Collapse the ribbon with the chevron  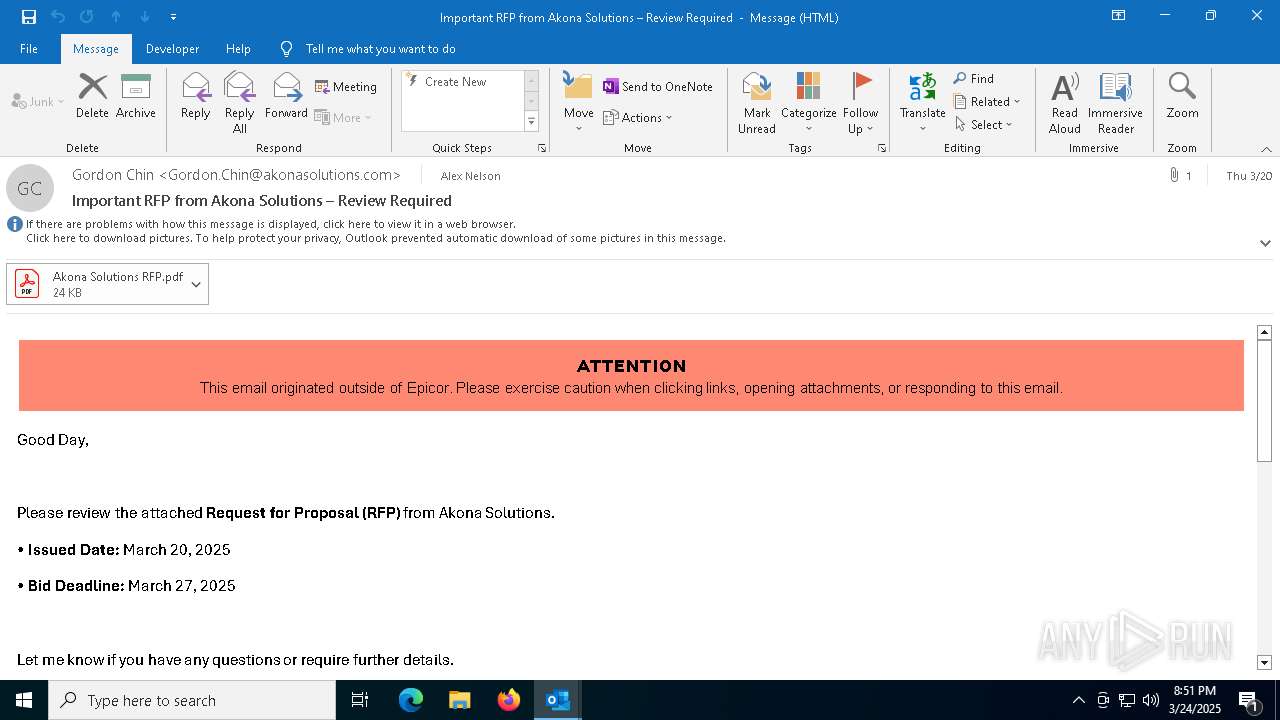(x=1266, y=149)
